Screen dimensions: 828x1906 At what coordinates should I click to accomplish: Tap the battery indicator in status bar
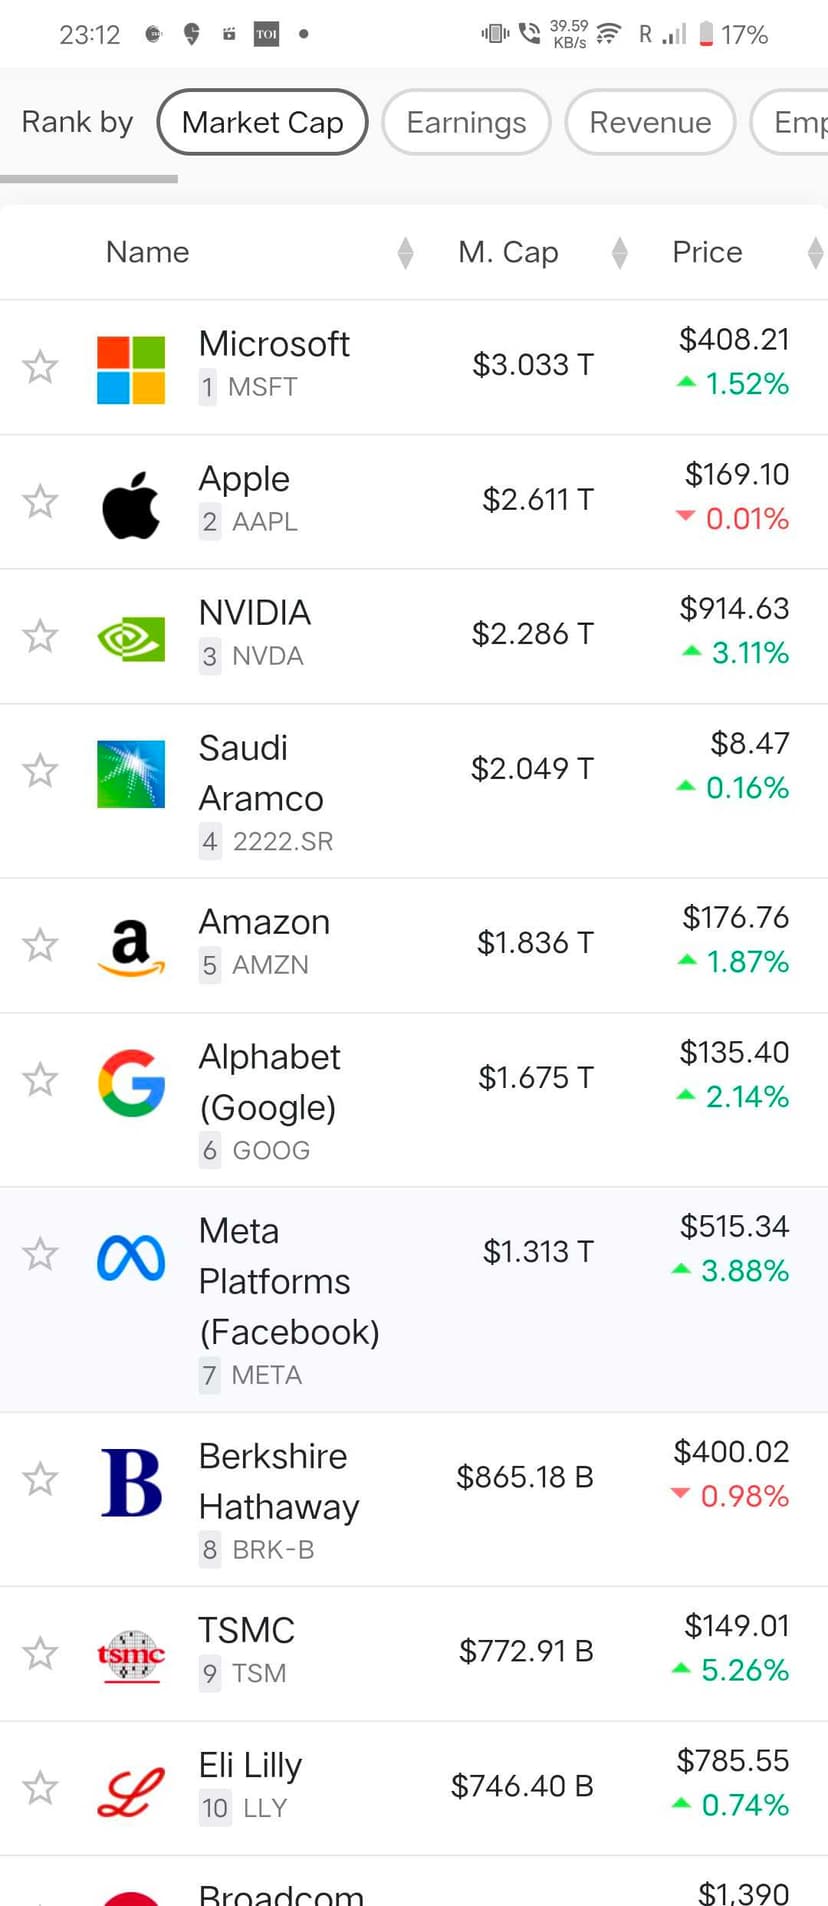pyautogui.click(x=706, y=35)
